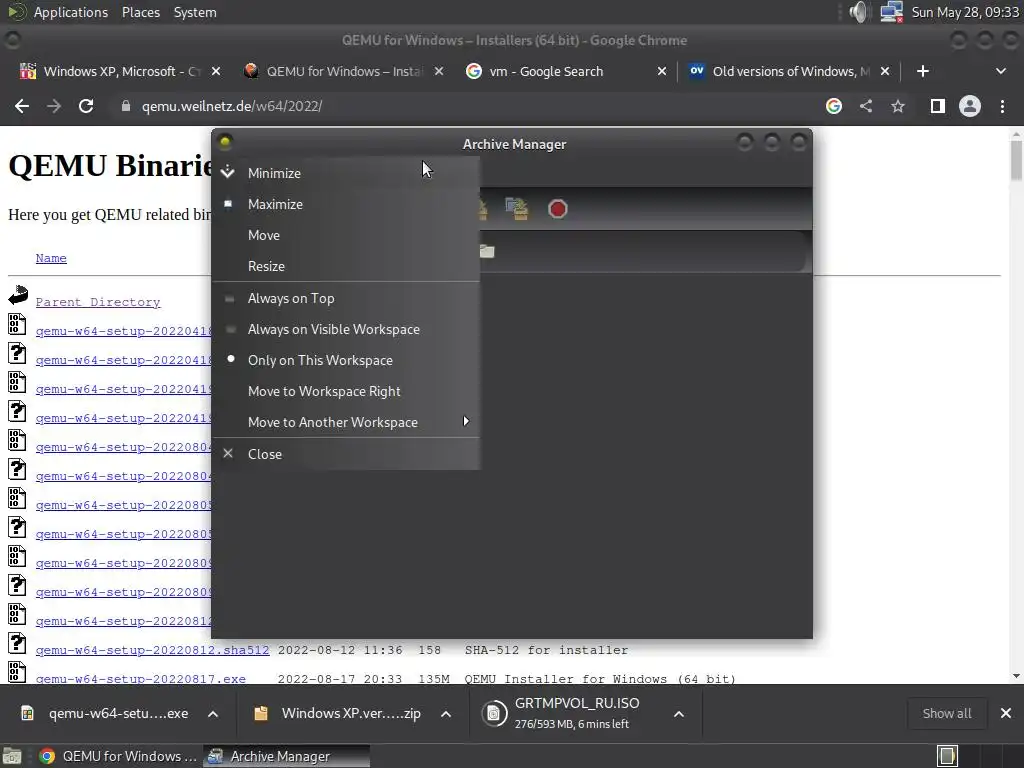
Task: Click the show desktop icon in bottom panel
Action: [12, 756]
